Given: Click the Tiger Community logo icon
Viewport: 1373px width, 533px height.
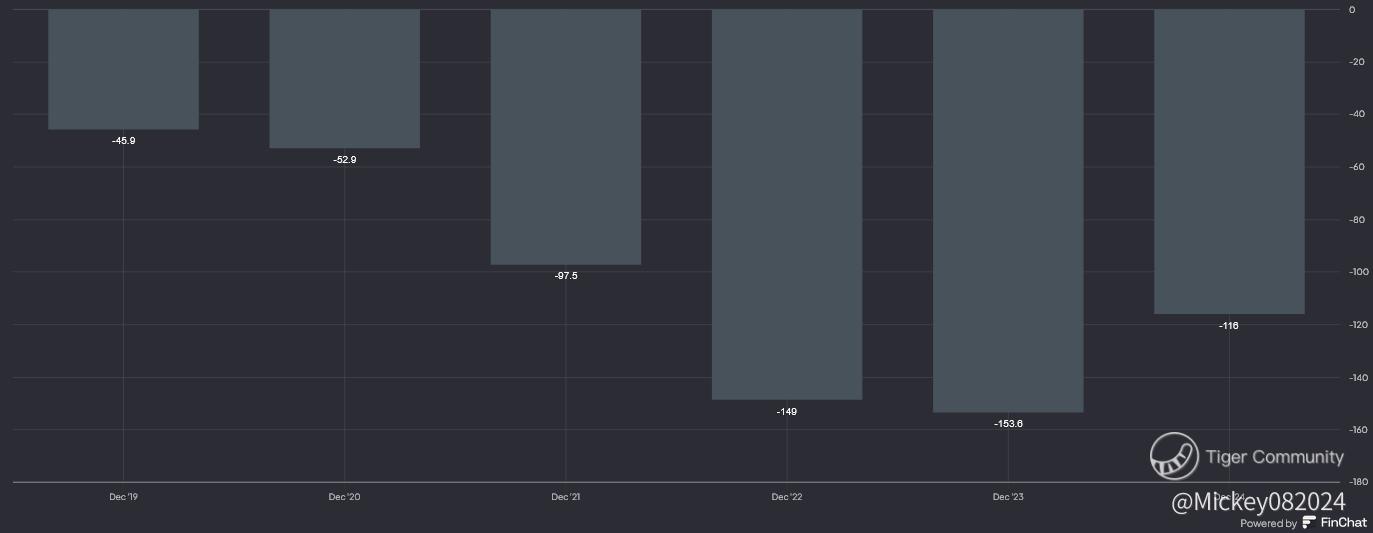Looking at the screenshot, I should pyautogui.click(x=1174, y=456).
